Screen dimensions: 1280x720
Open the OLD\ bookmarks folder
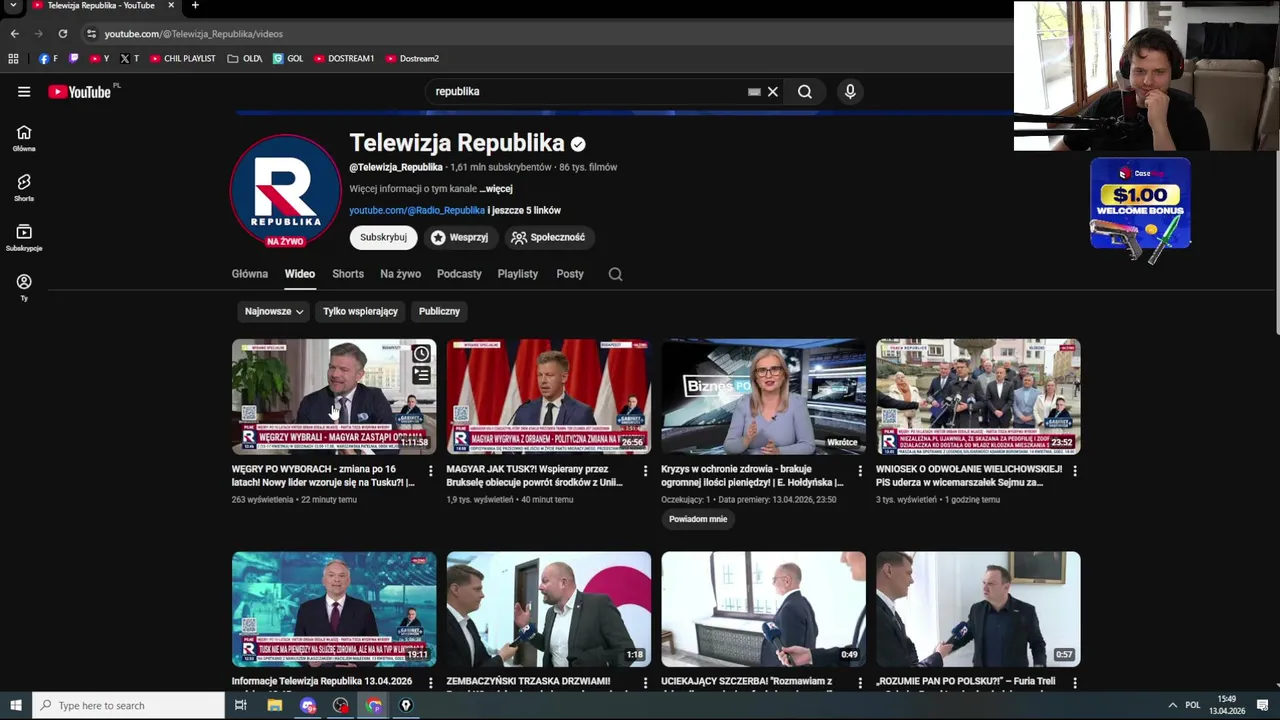pos(245,59)
